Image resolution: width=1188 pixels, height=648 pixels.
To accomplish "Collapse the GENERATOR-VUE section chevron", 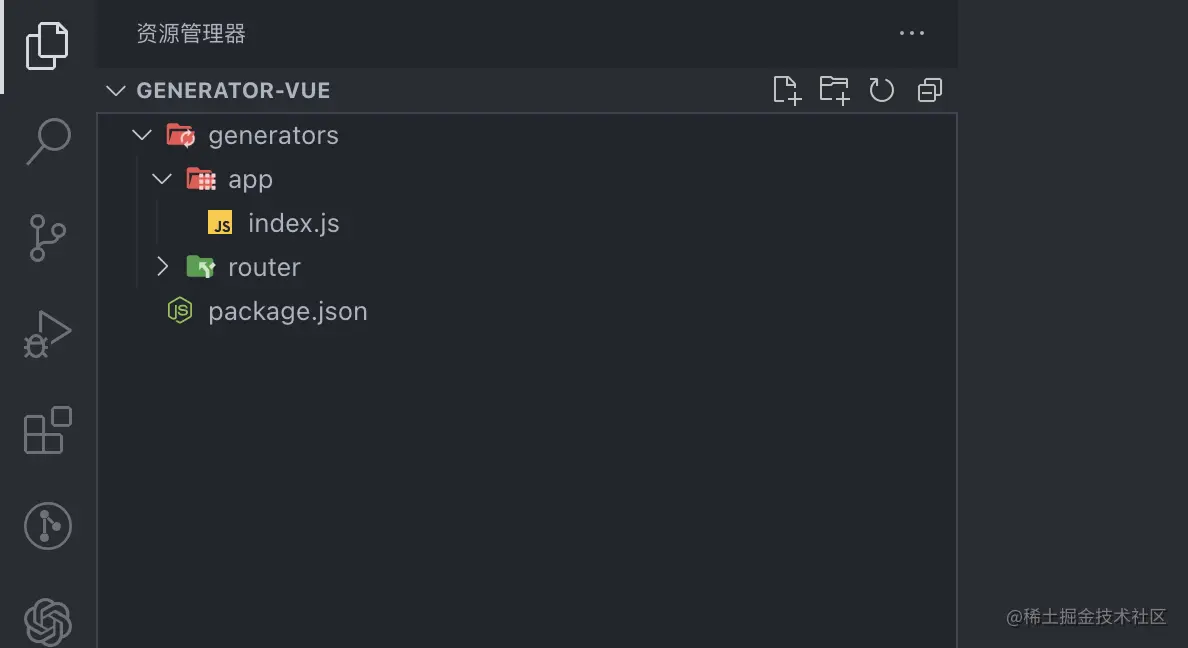I will click(x=116, y=91).
